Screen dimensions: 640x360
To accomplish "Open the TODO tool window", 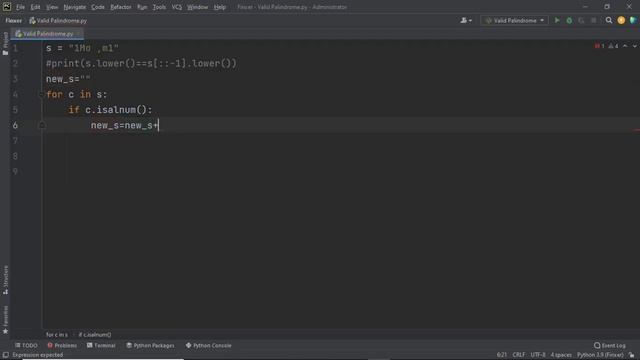I will [26, 345].
